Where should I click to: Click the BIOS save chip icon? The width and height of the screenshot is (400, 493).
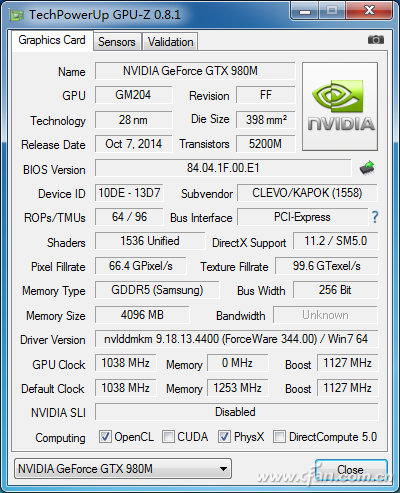(x=367, y=168)
